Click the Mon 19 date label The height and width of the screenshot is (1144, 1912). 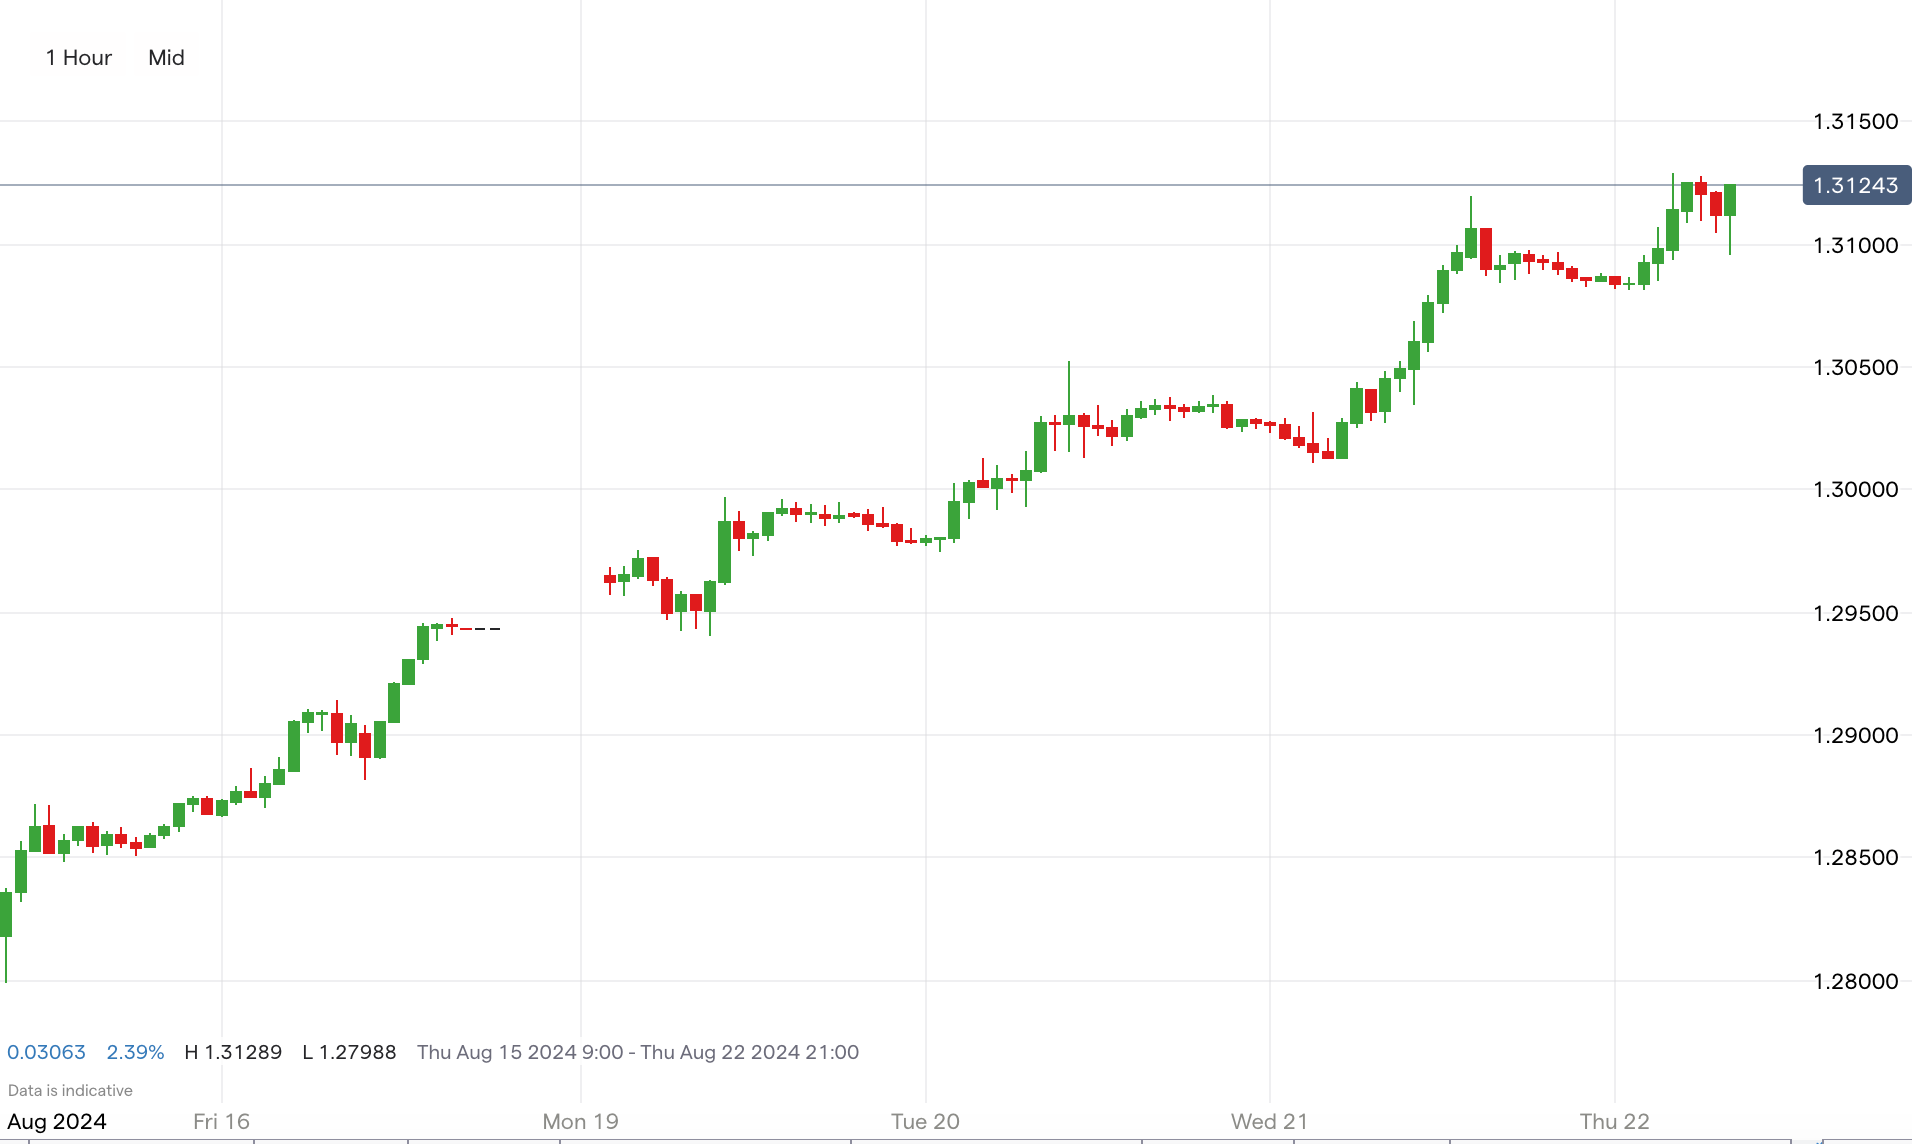(x=580, y=1121)
